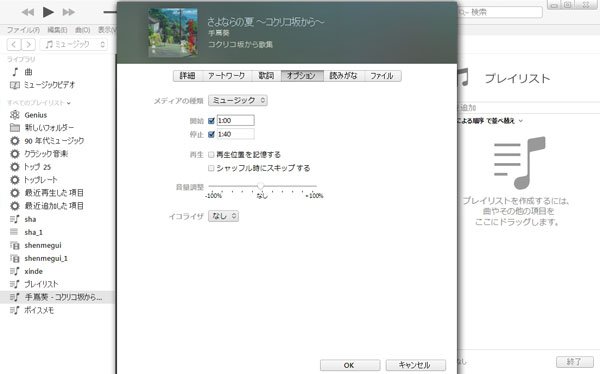
Task: Go forward with the right navigation arrow
Action: [29, 44]
